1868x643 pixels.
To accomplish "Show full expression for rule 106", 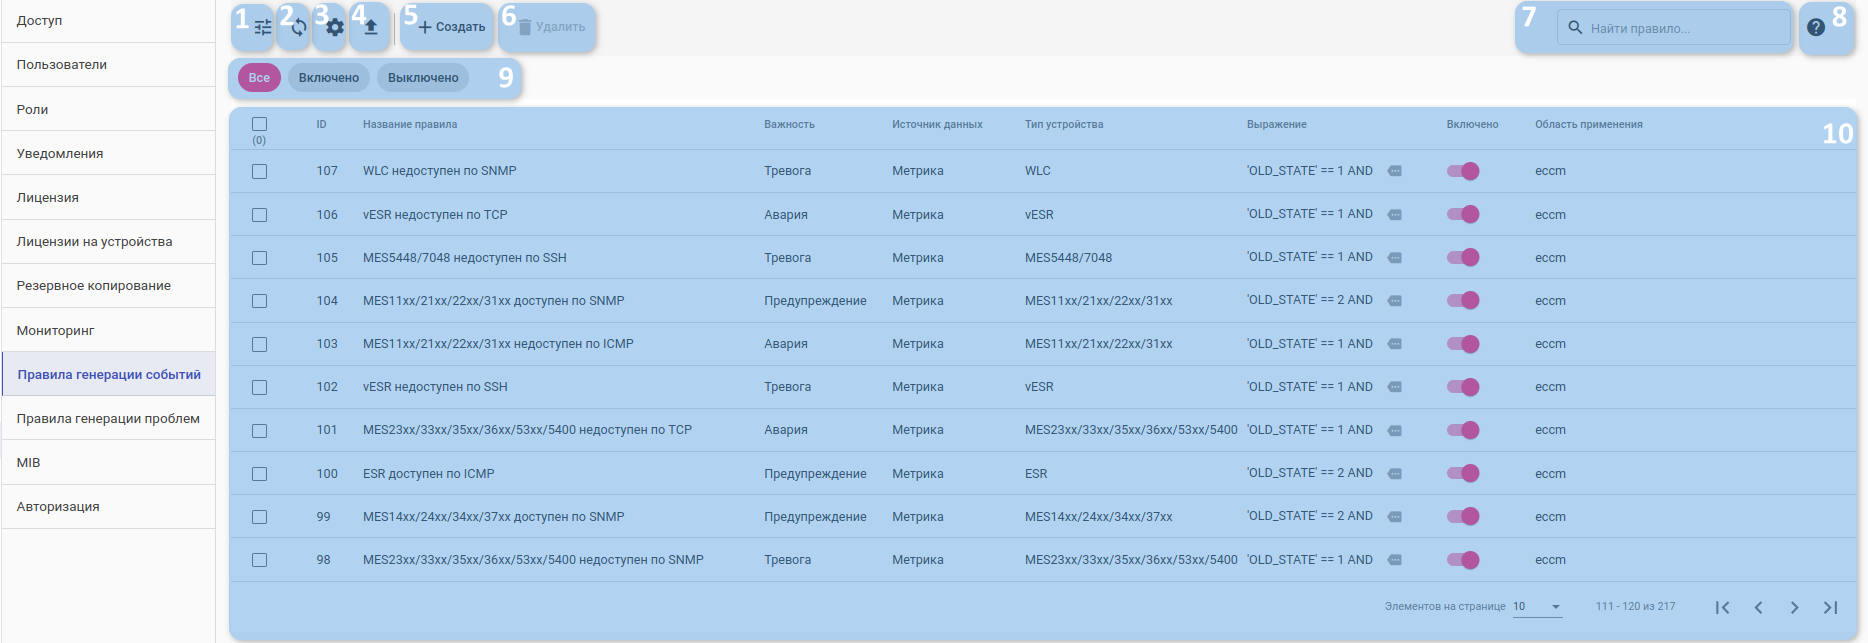I will click(1395, 214).
